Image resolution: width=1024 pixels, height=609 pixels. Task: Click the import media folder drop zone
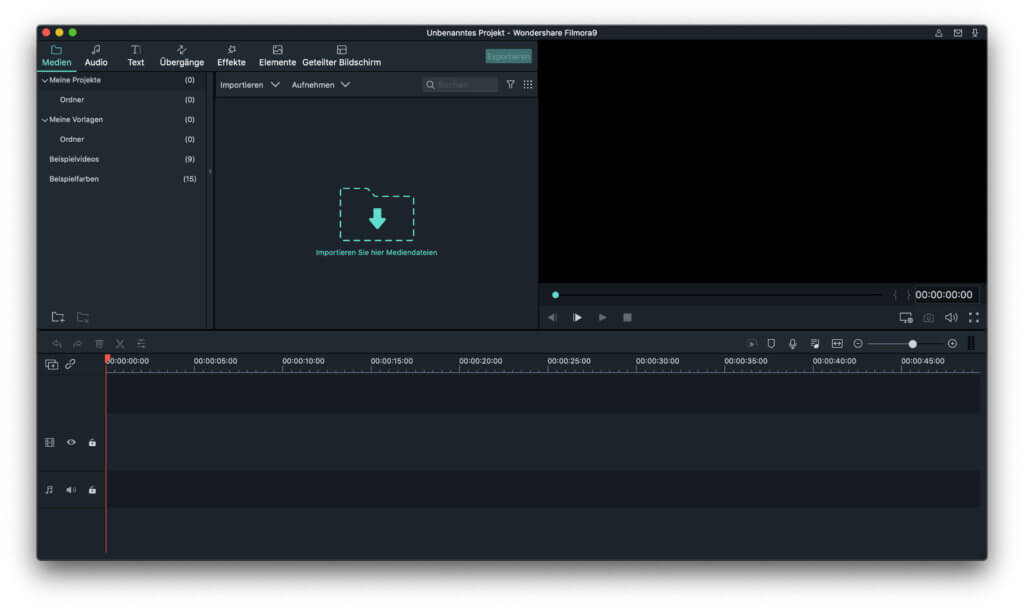click(x=377, y=215)
